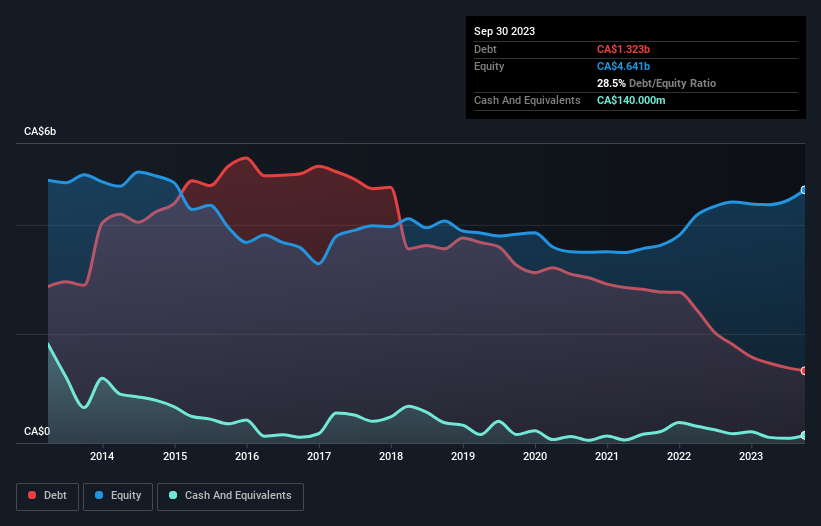Click the CA$0 y-axis label

point(37,431)
